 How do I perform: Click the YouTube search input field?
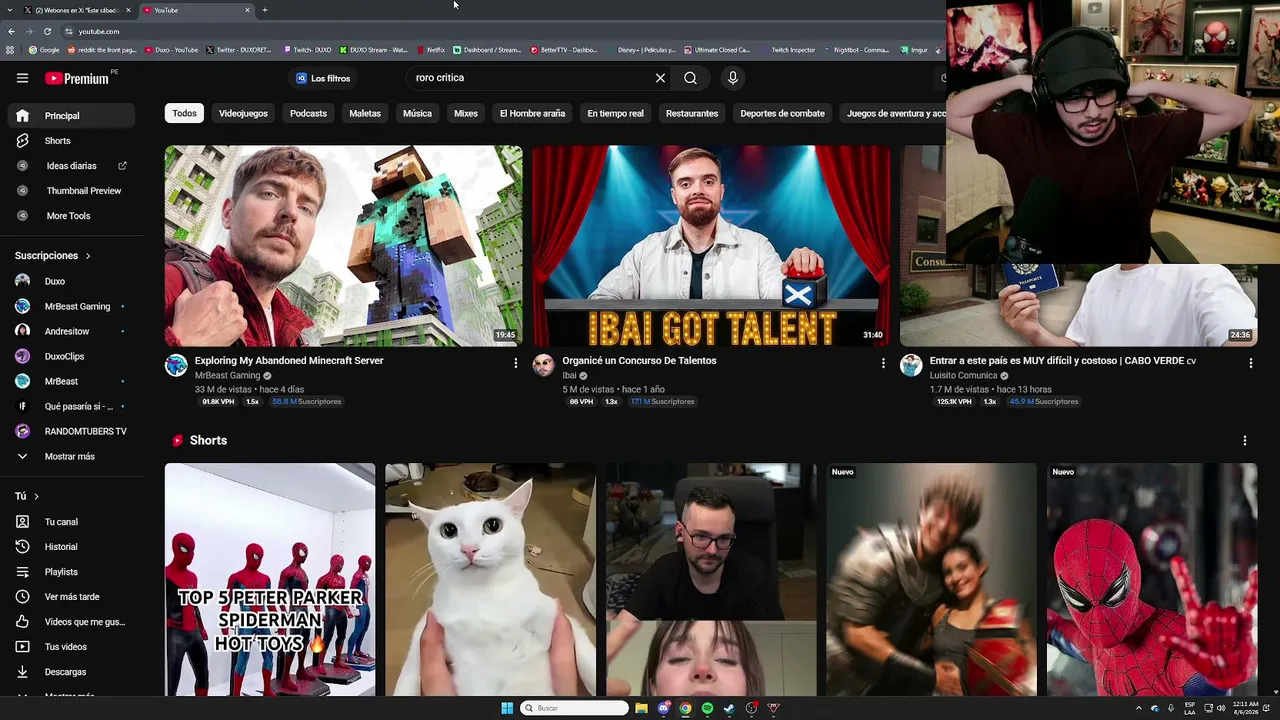(530, 78)
